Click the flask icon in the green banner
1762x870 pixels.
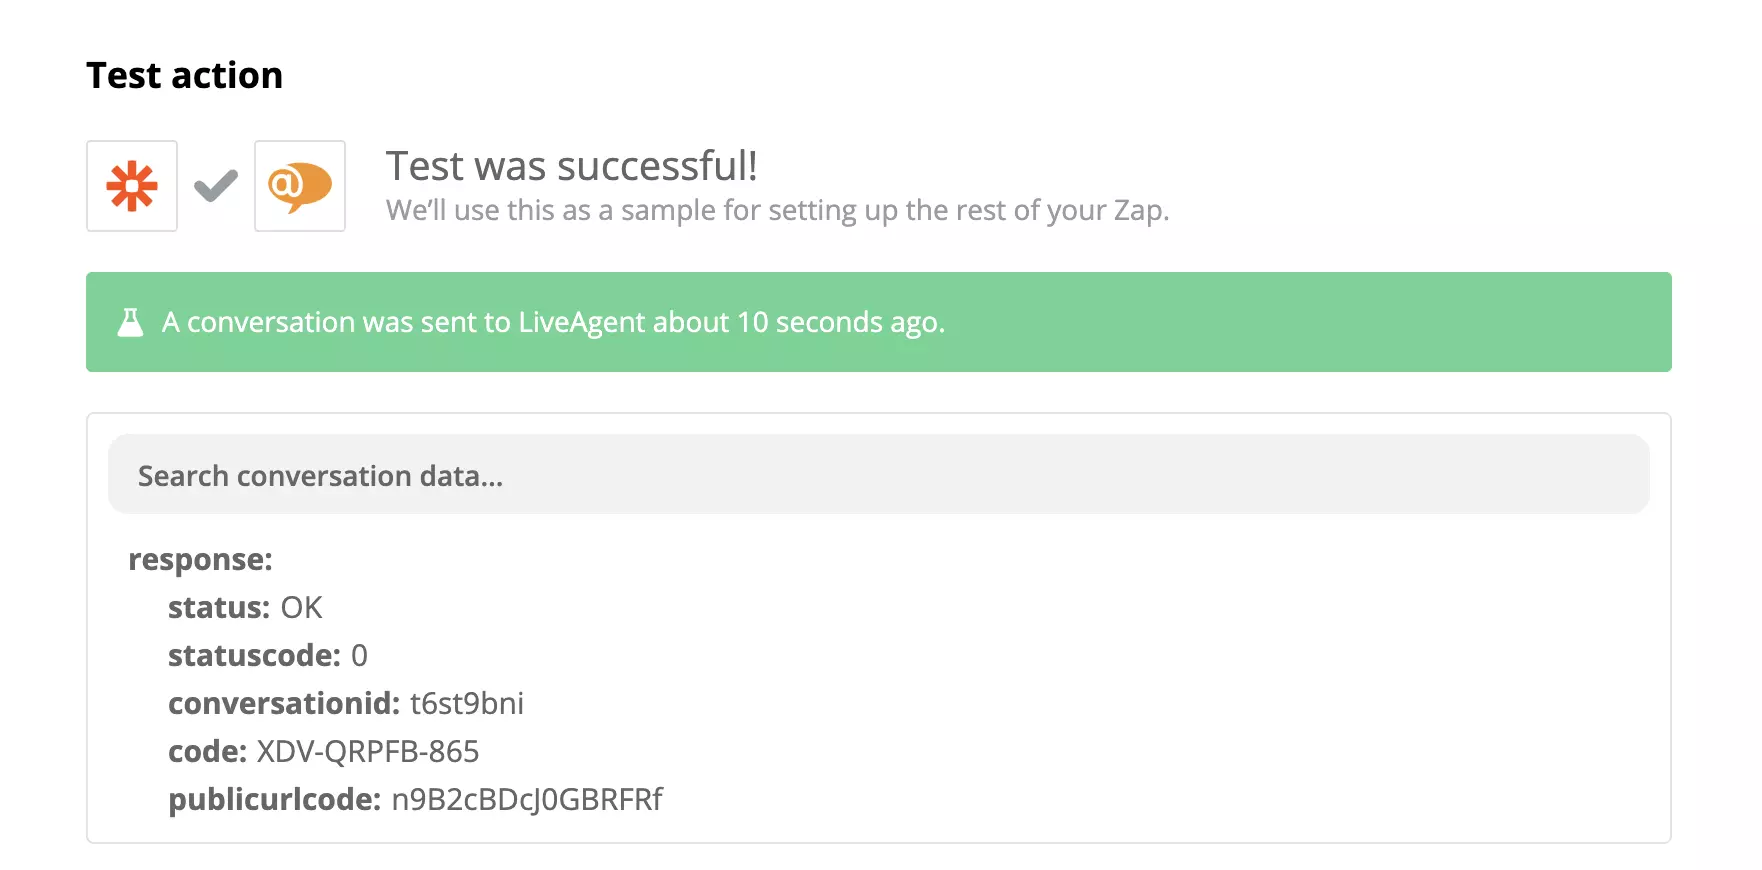[130, 322]
